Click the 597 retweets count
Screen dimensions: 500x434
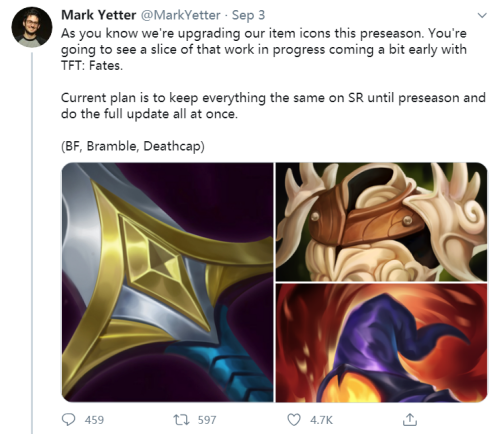coord(207,420)
